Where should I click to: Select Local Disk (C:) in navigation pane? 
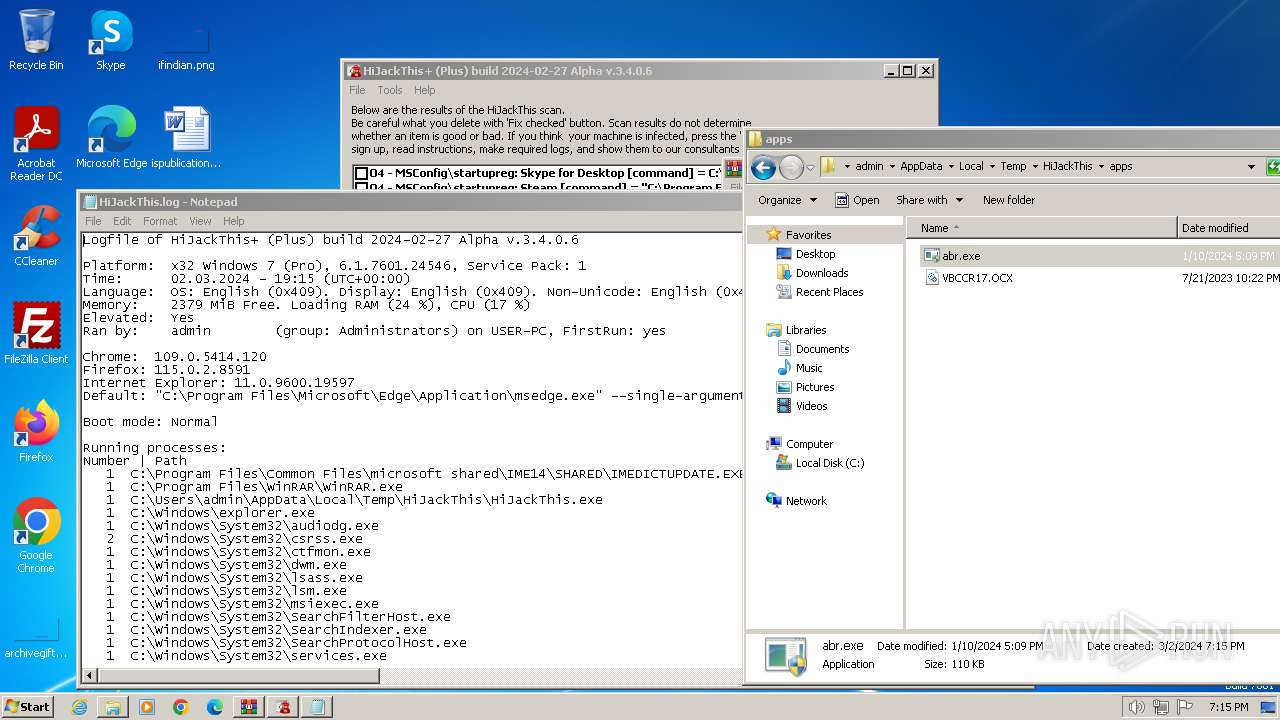[829, 463]
